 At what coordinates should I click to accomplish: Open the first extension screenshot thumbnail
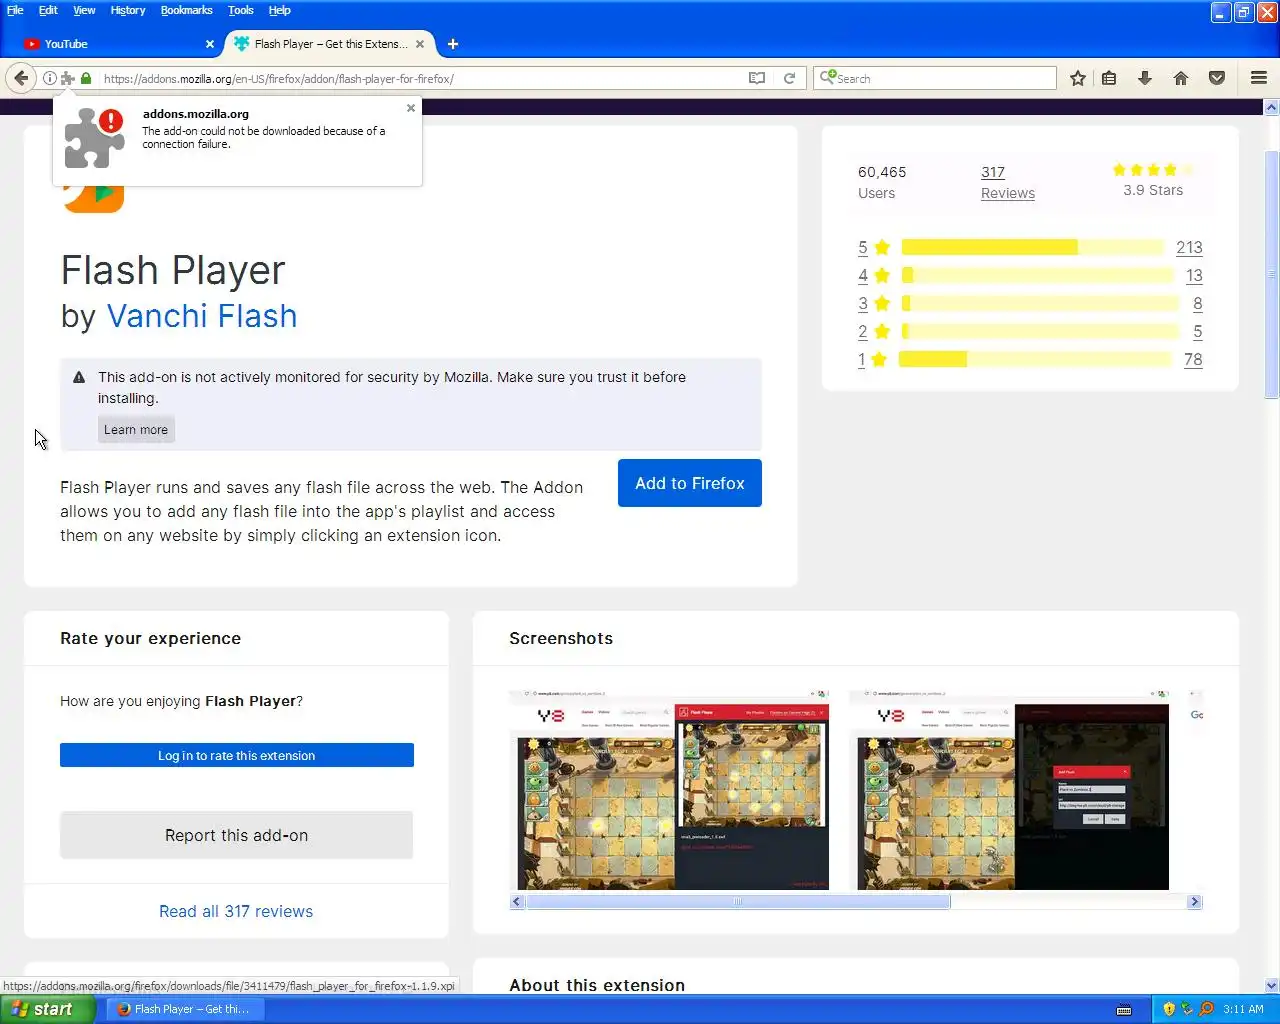coord(669,789)
